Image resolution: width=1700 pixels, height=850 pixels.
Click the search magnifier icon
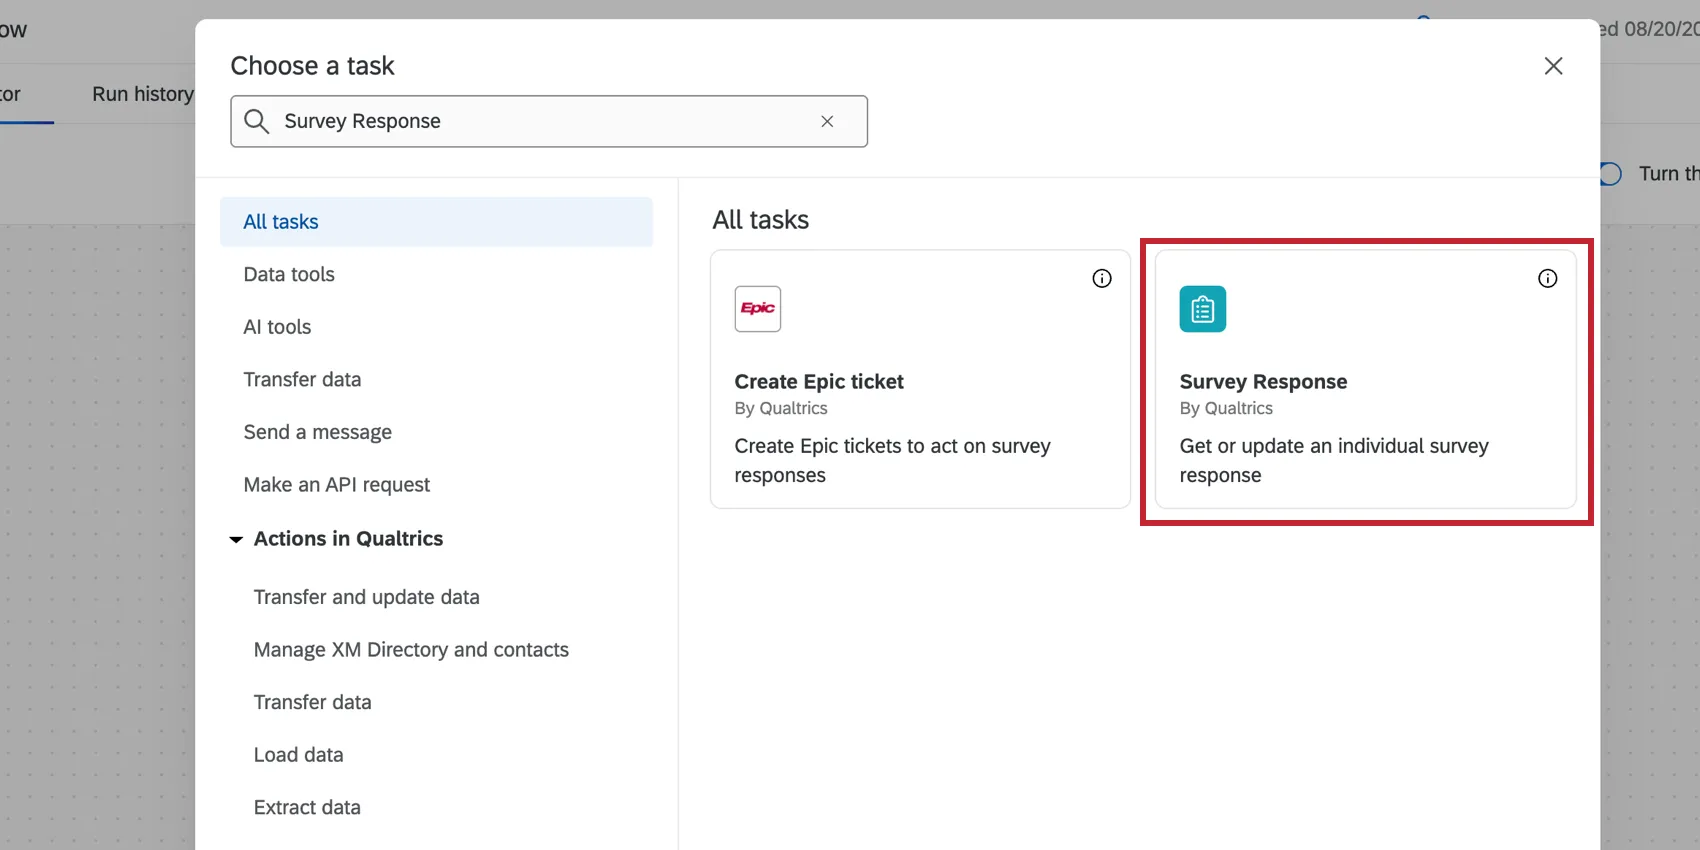(257, 122)
